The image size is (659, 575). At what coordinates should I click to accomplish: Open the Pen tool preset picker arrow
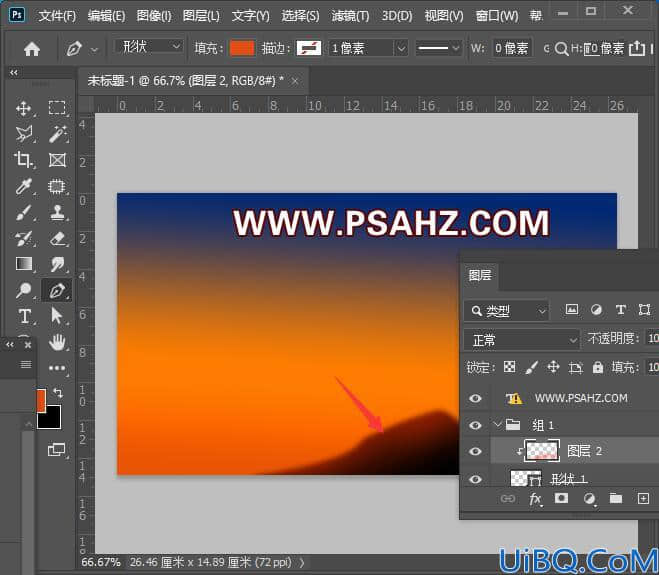coord(95,50)
